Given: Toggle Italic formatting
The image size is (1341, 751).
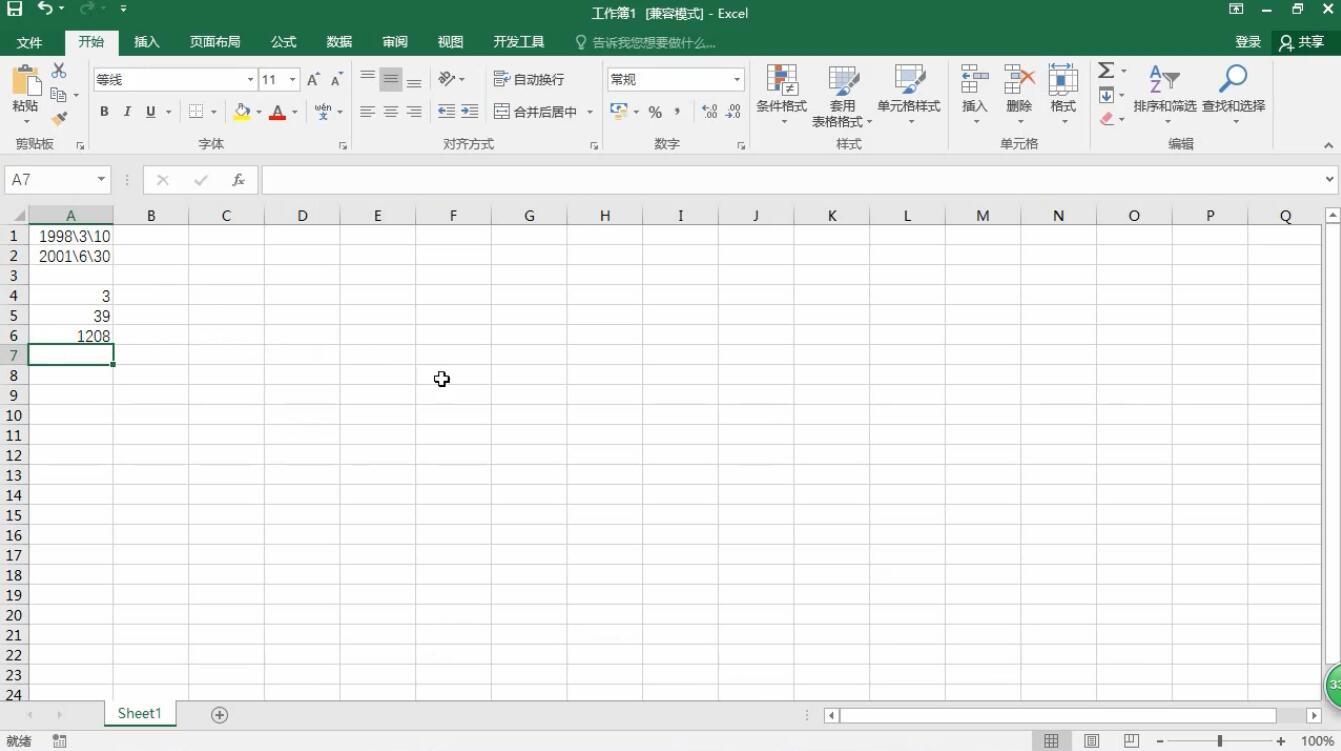Looking at the screenshot, I should 128,112.
